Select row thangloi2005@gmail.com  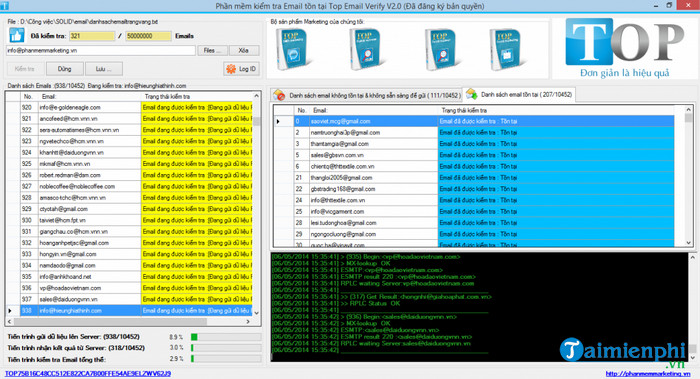click(474, 178)
